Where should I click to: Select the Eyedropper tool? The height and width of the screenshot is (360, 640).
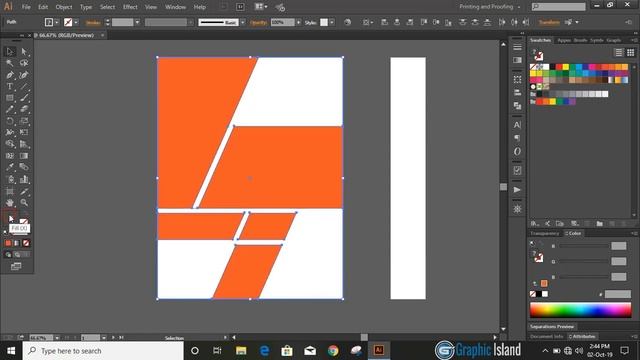[x=10, y=167]
